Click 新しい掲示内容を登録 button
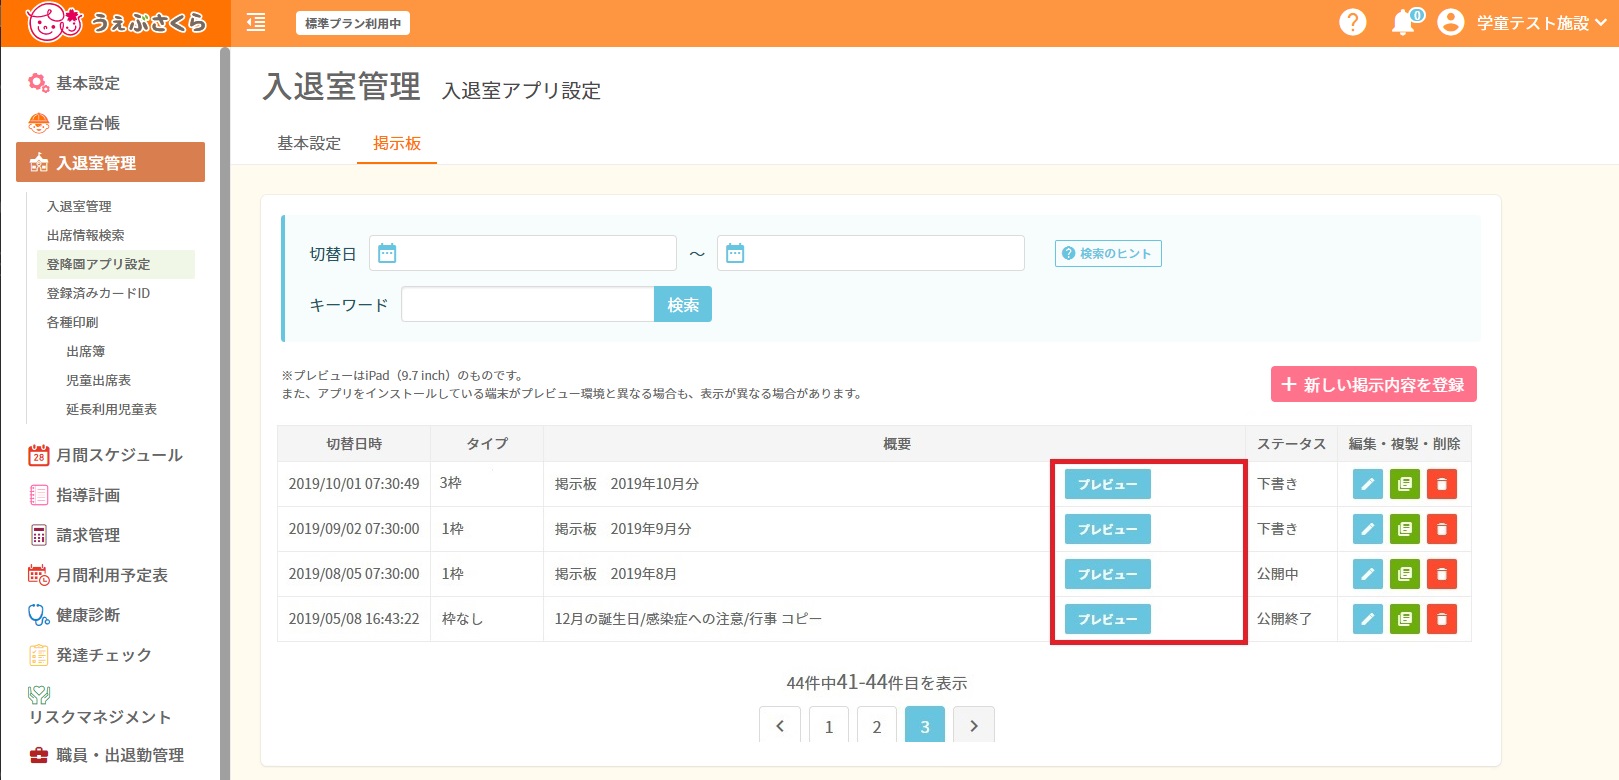Viewport: 1619px width, 780px height. [x=1374, y=384]
